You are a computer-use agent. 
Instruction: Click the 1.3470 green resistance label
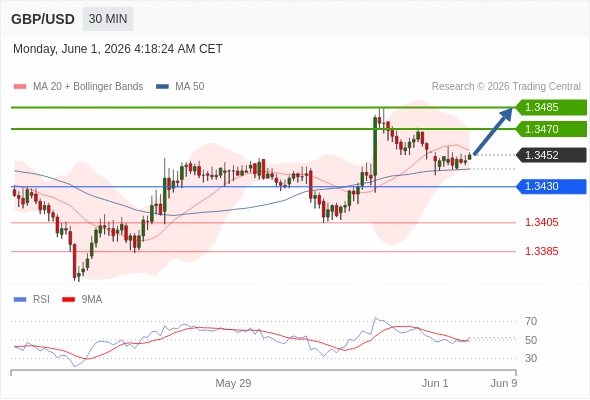[551, 129]
